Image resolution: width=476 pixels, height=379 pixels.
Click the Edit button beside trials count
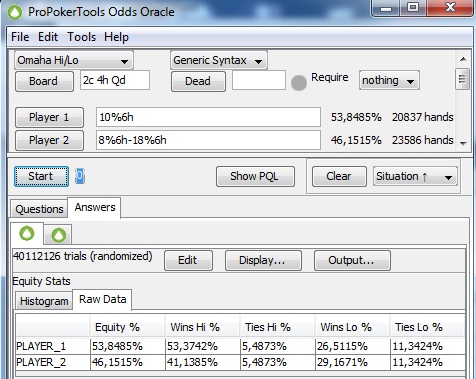pos(188,260)
